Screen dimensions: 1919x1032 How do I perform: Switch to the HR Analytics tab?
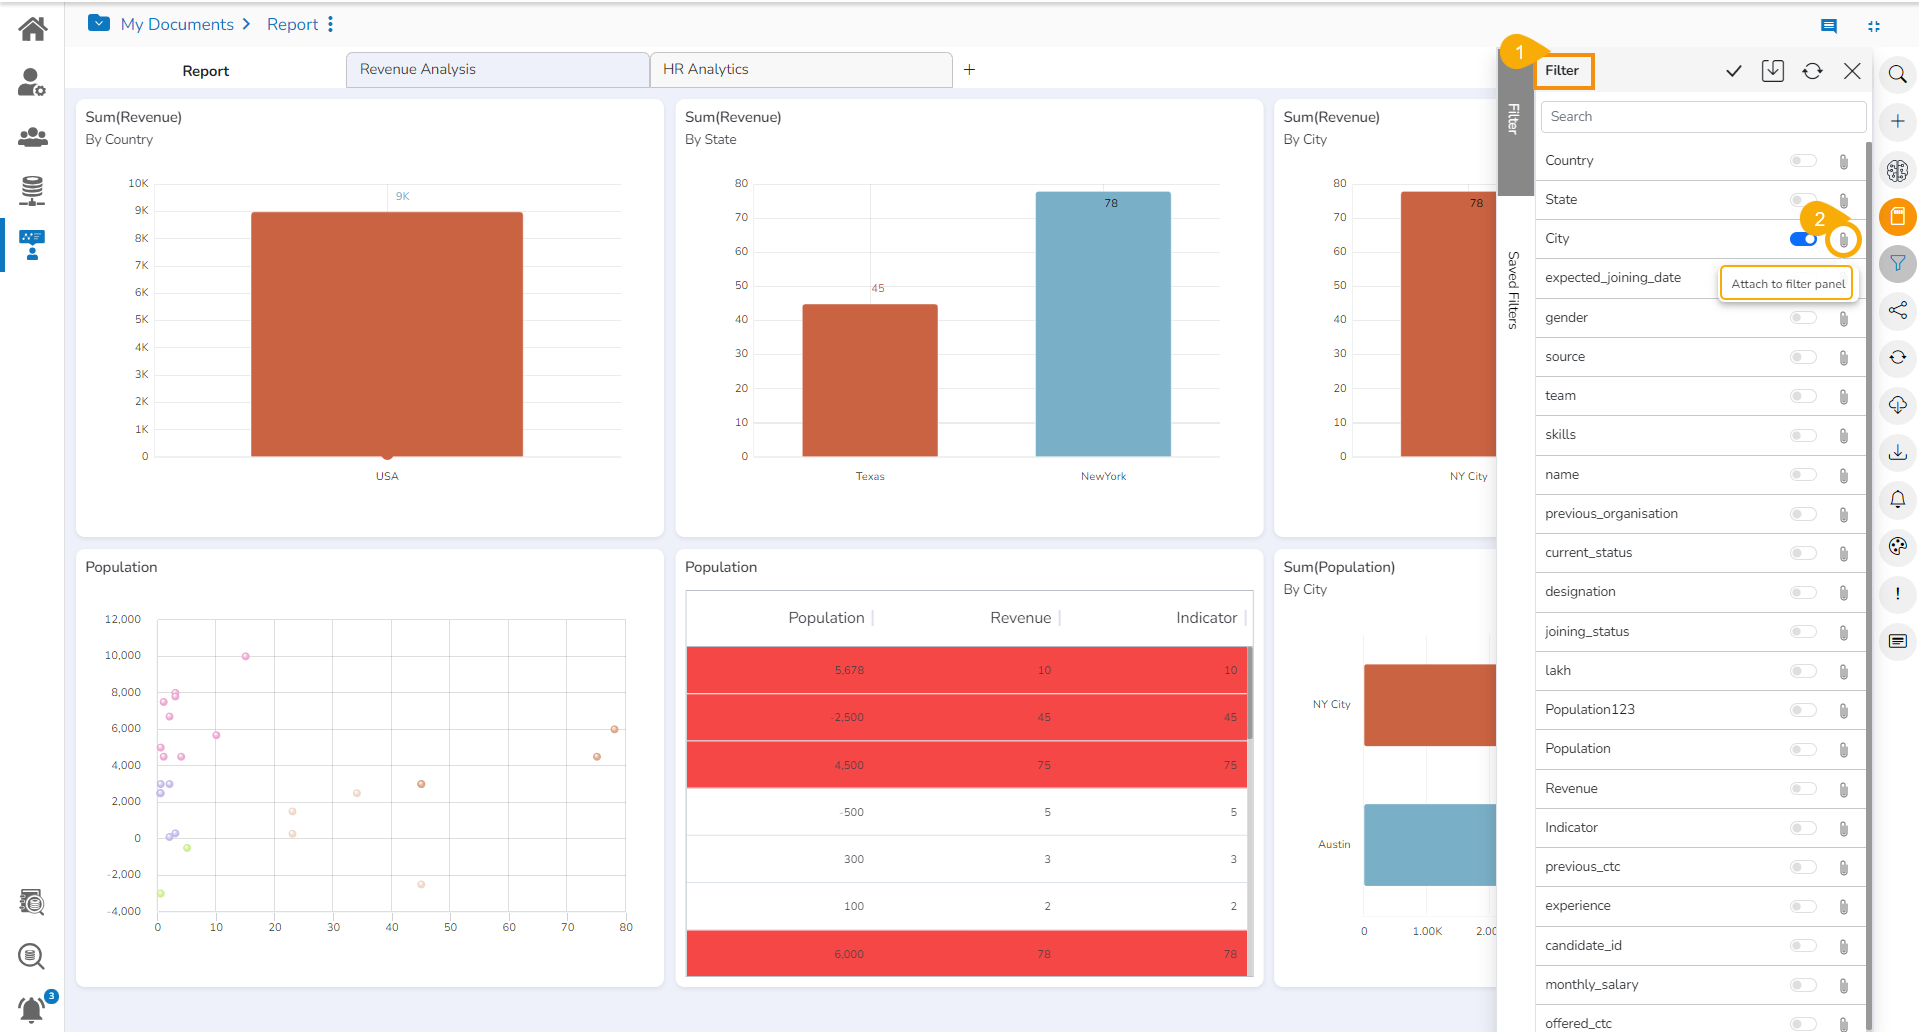801,70
